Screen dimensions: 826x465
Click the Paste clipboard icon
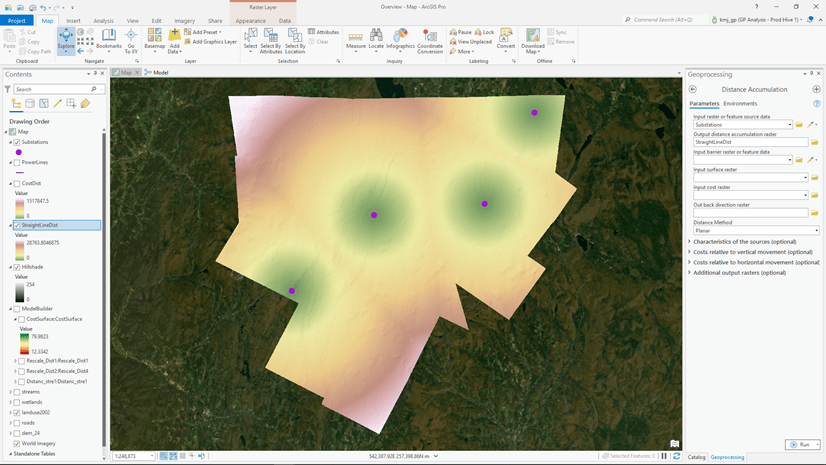(x=9, y=37)
